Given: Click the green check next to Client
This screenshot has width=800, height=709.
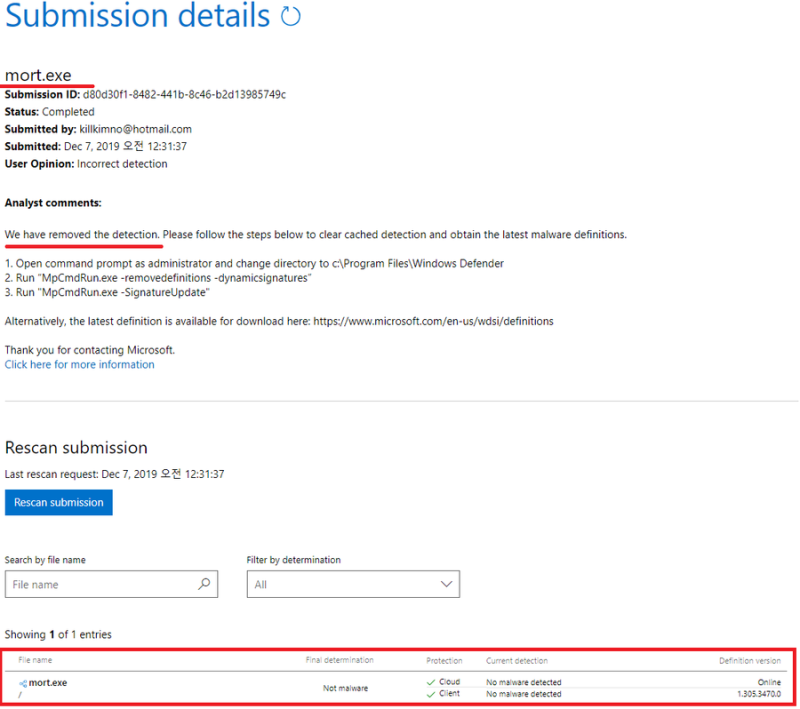Looking at the screenshot, I should [x=428, y=694].
